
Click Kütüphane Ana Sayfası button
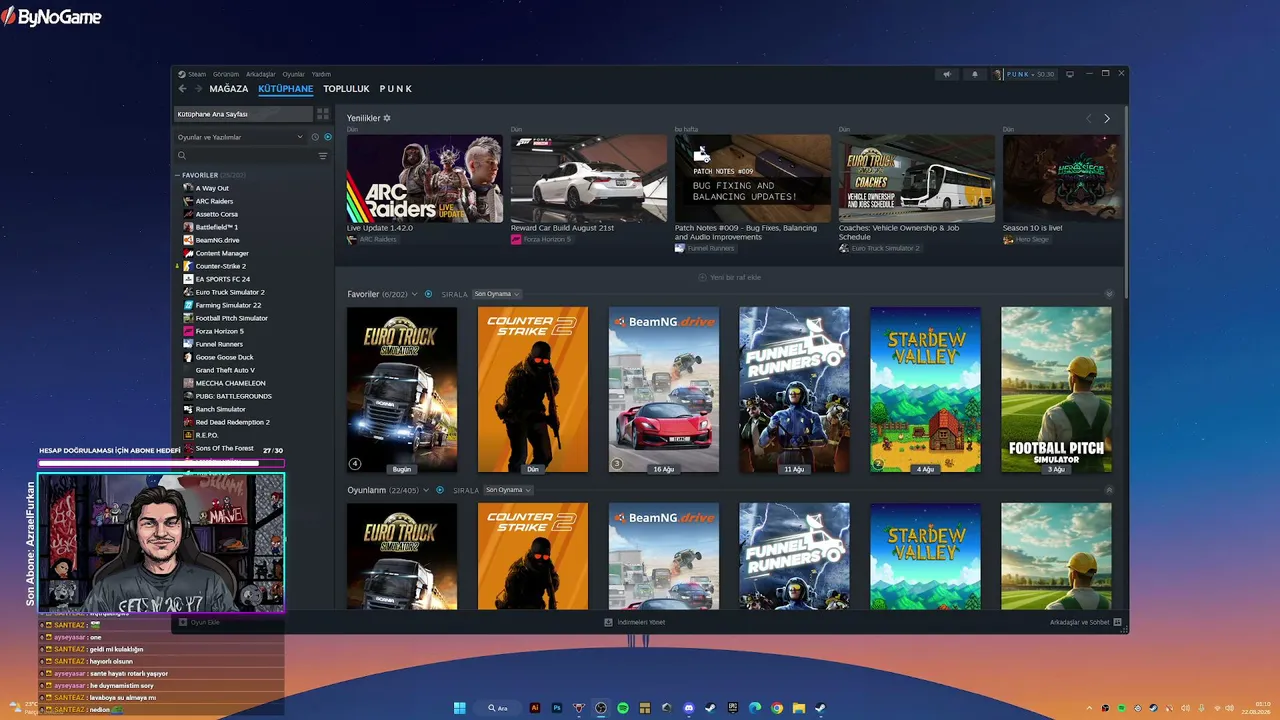[244, 114]
